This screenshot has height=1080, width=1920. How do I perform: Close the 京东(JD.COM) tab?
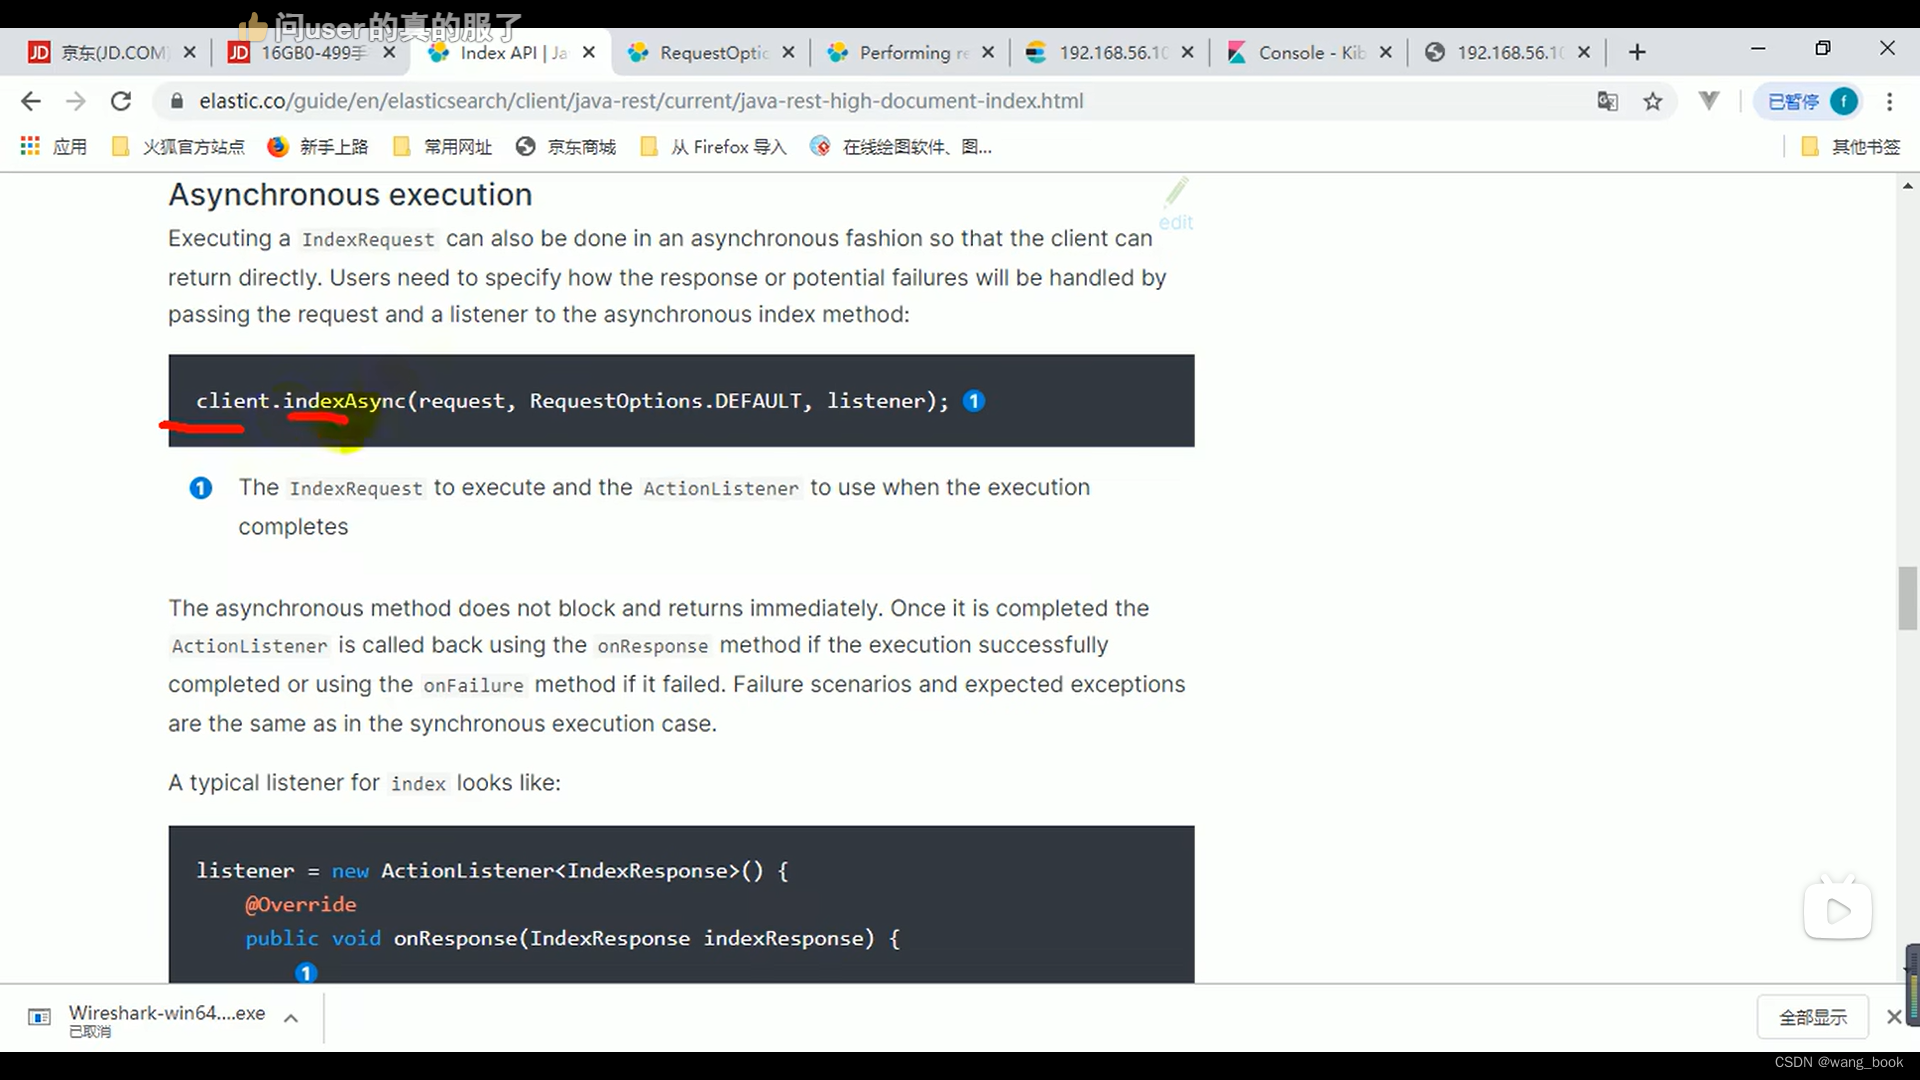[190, 52]
